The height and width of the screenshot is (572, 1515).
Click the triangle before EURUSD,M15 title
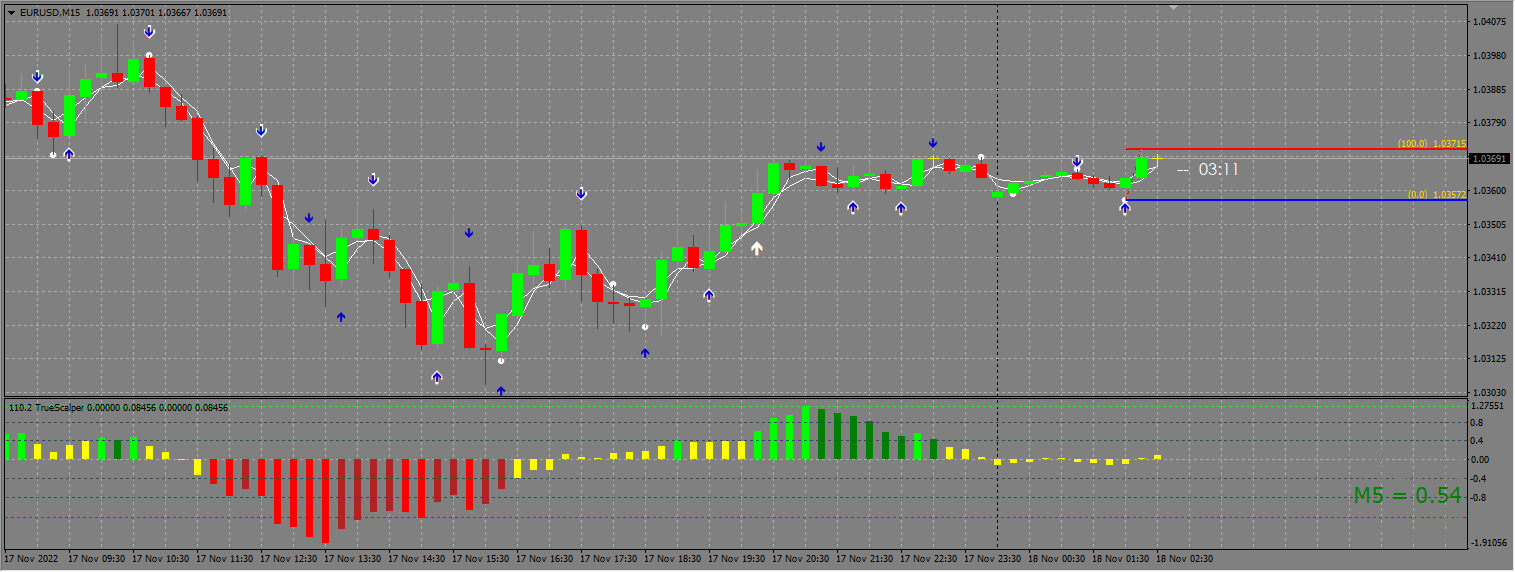click(11, 12)
